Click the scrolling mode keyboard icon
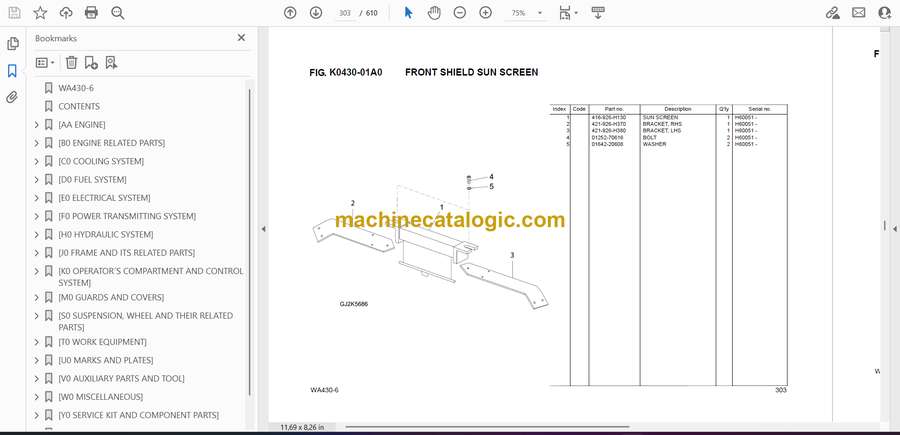The image size is (900, 435). (x=598, y=13)
